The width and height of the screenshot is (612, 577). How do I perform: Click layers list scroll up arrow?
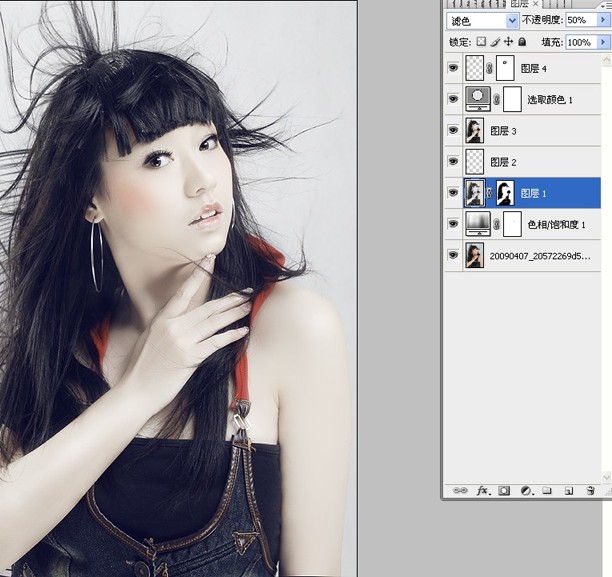pyautogui.click(x=606, y=60)
